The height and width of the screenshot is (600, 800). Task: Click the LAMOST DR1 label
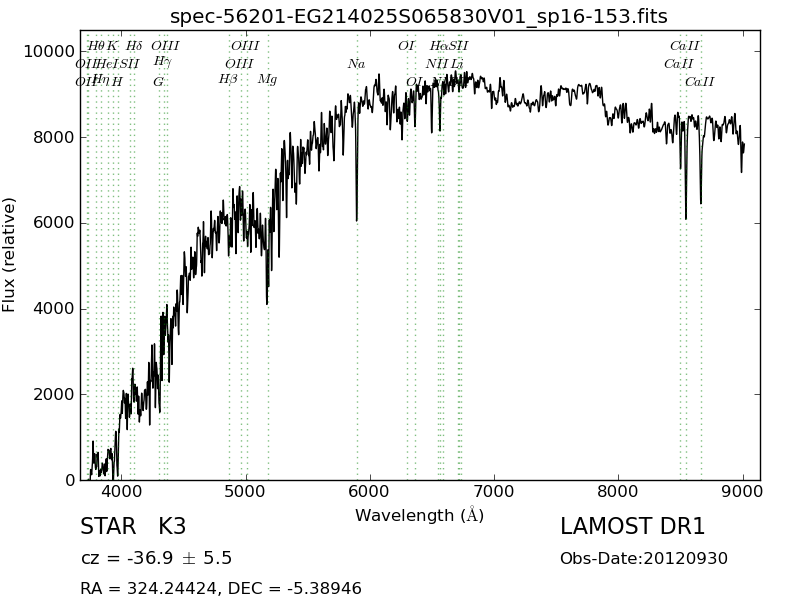[x=632, y=526]
